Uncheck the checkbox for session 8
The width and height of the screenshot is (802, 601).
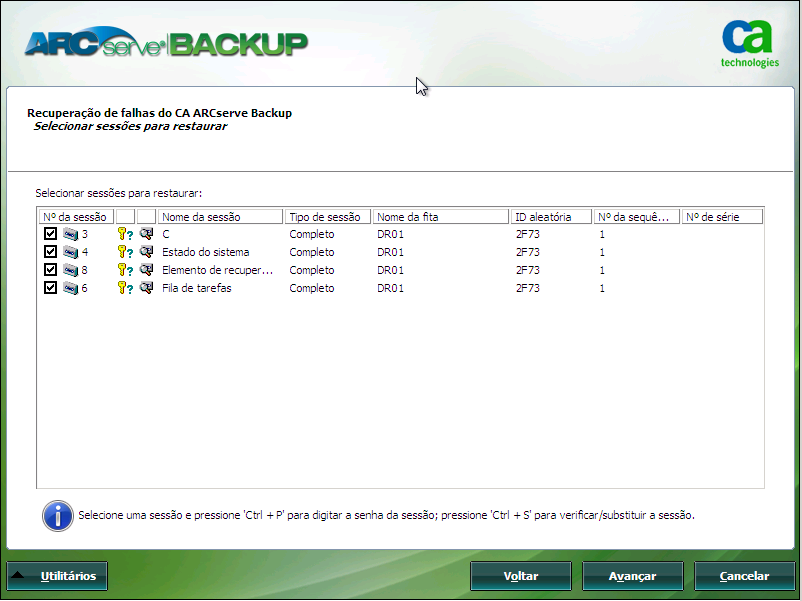click(x=50, y=270)
